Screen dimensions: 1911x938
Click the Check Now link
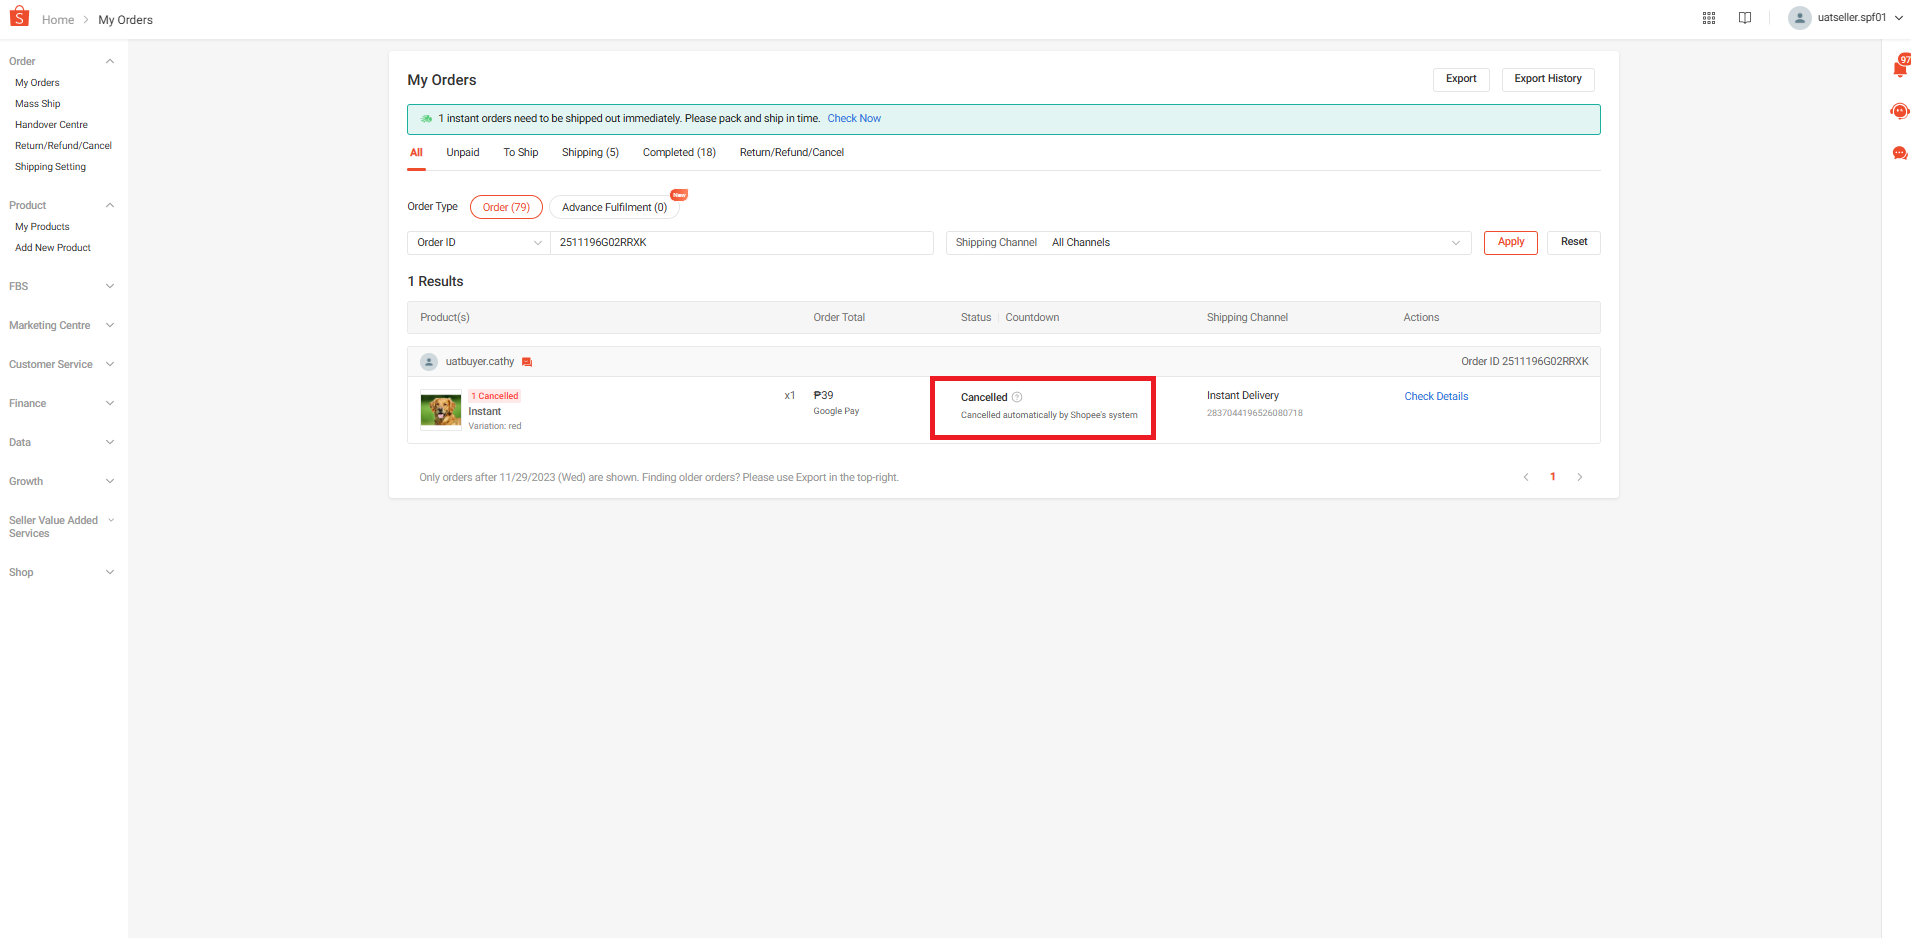click(x=854, y=119)
